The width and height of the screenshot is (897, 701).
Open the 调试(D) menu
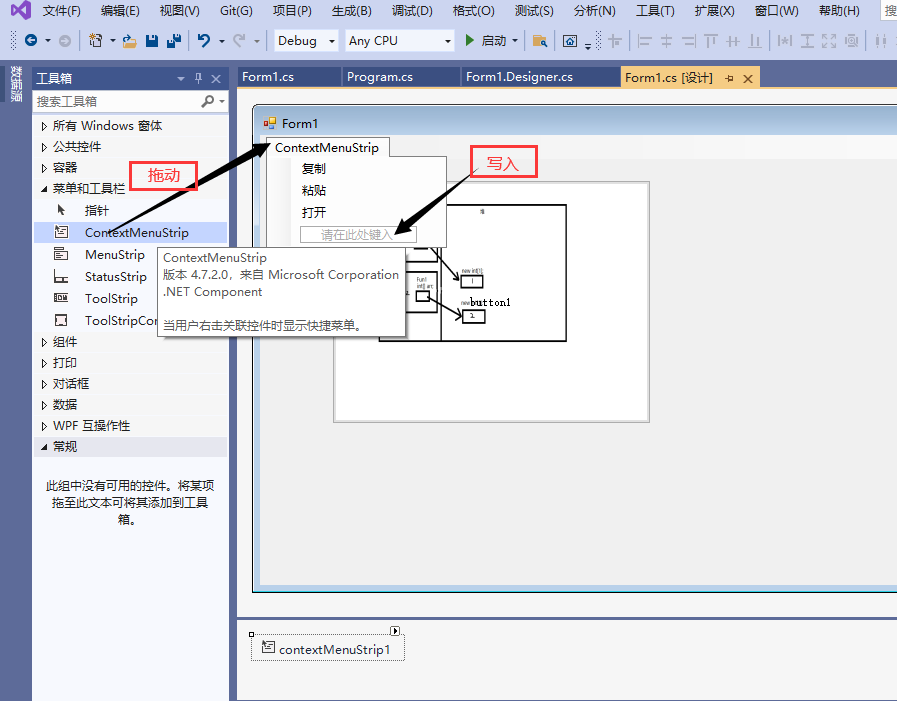click(x=412, y=10)
